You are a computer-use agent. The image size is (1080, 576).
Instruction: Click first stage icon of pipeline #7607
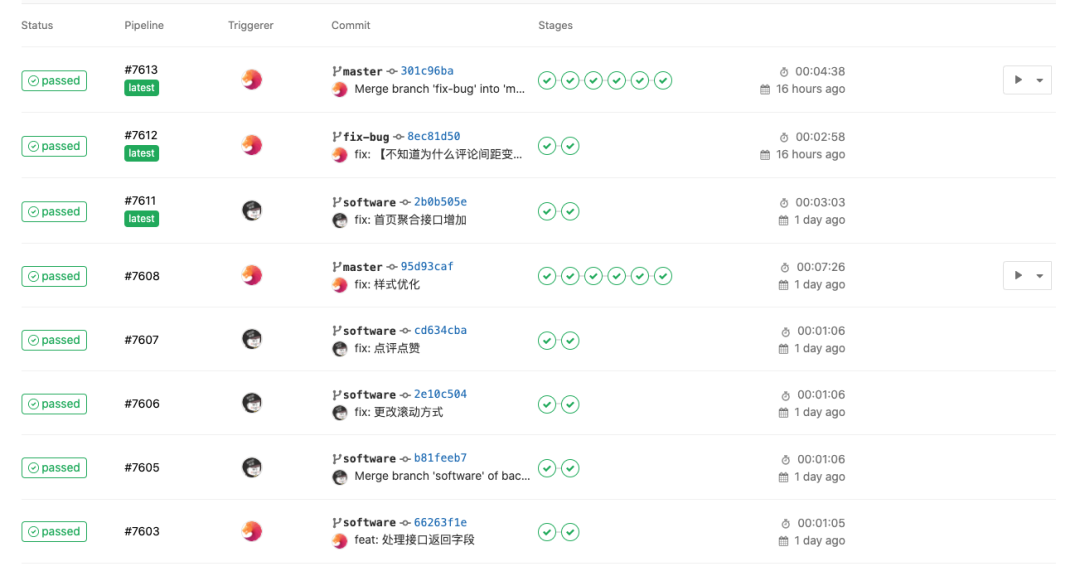click(547, 340)
